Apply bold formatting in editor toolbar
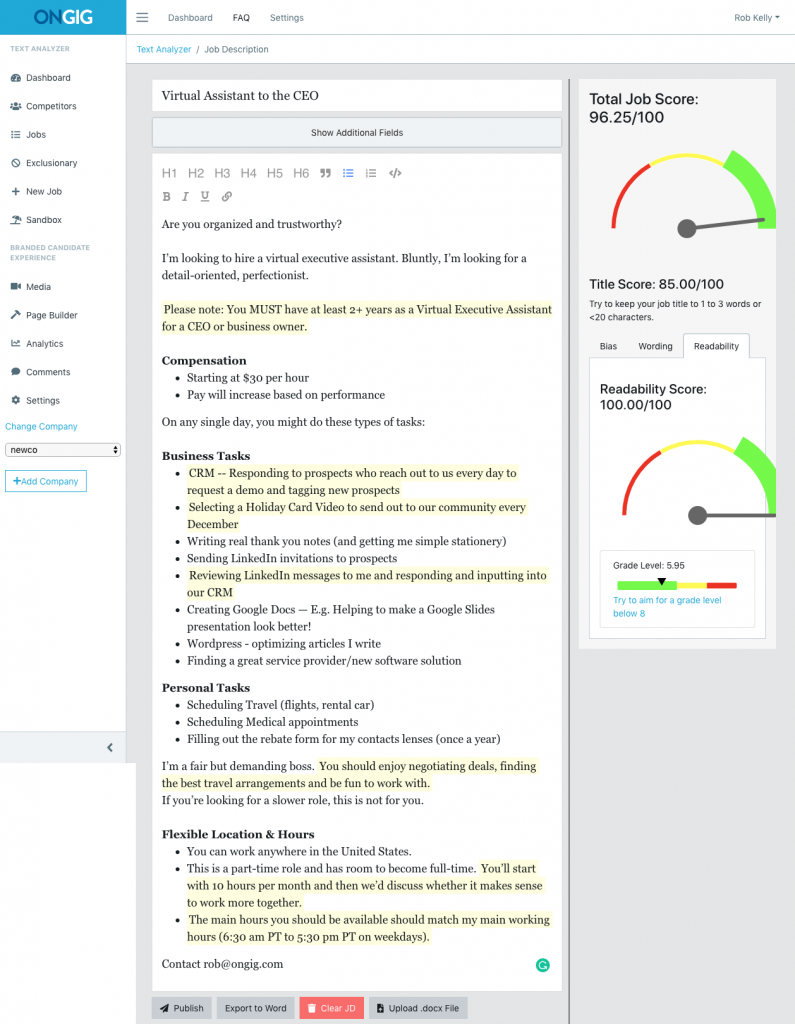Image resolution: width=795 pixels, height=1024 pixels. (167, 197)
